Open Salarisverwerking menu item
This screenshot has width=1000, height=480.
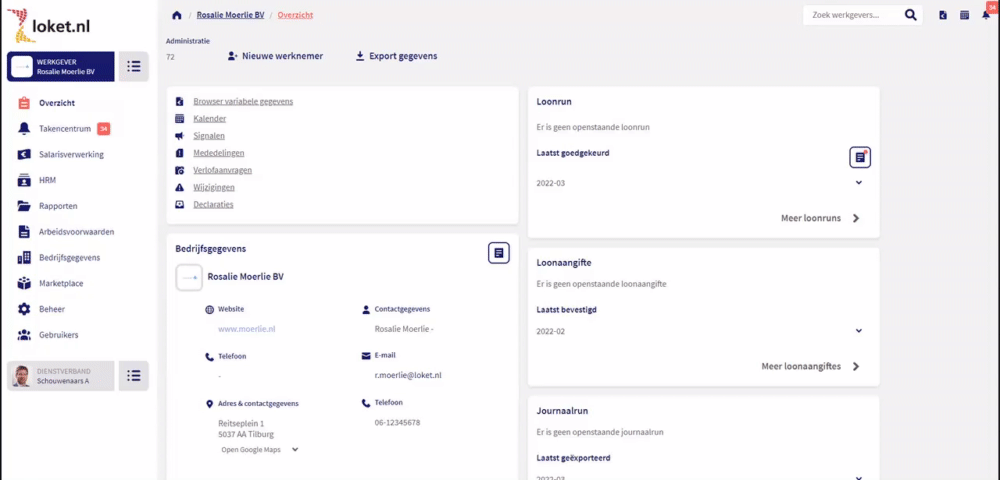click(71, 154)
